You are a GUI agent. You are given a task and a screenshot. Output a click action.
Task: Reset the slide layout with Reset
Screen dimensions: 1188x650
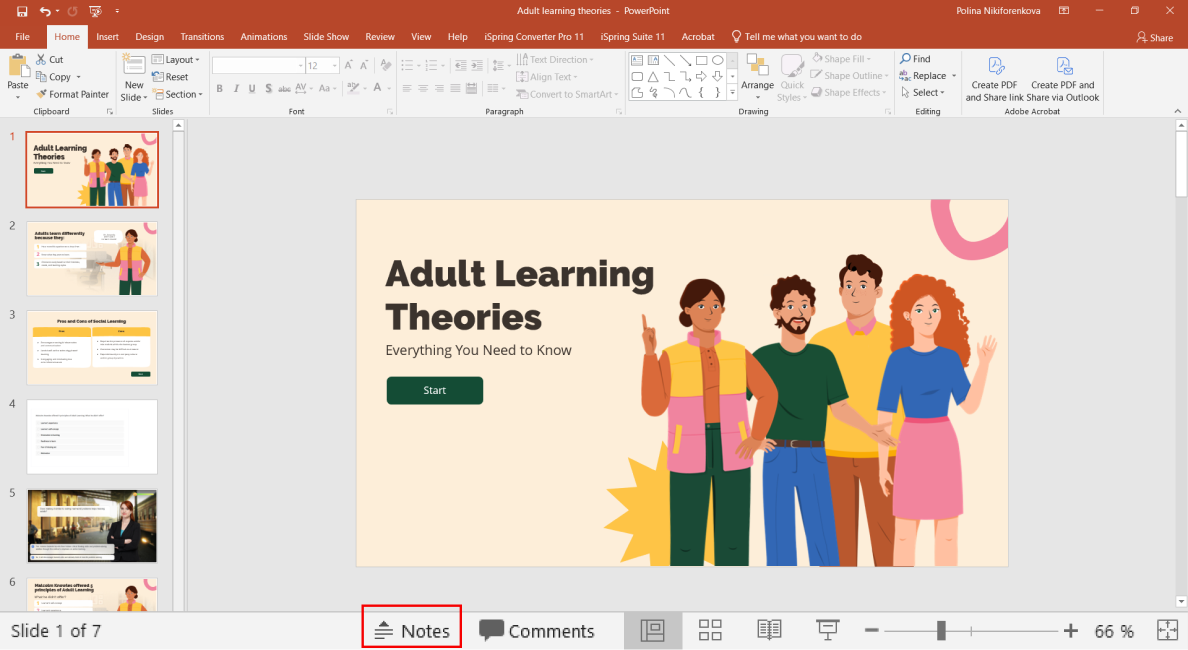point(170,77)
